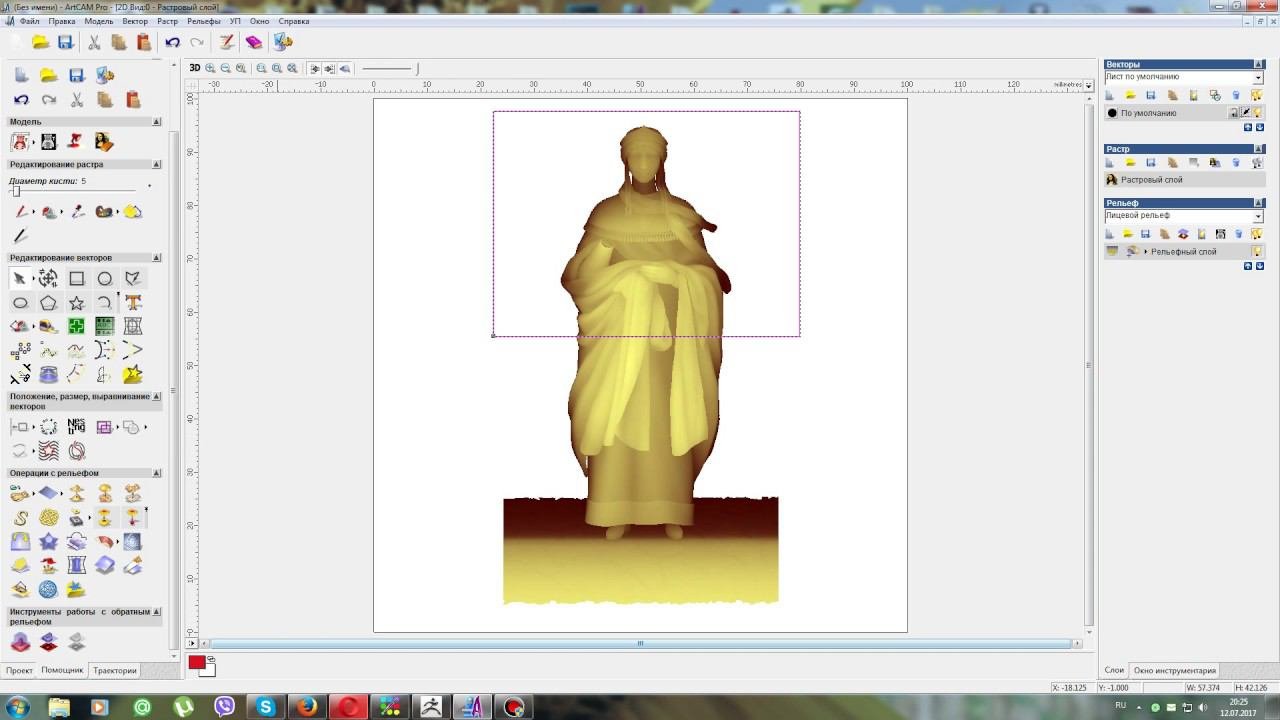Image resolution: width=1280 pixels, height=720 pixels.
Task: Open the Рельефы menu
Action: 203,21
